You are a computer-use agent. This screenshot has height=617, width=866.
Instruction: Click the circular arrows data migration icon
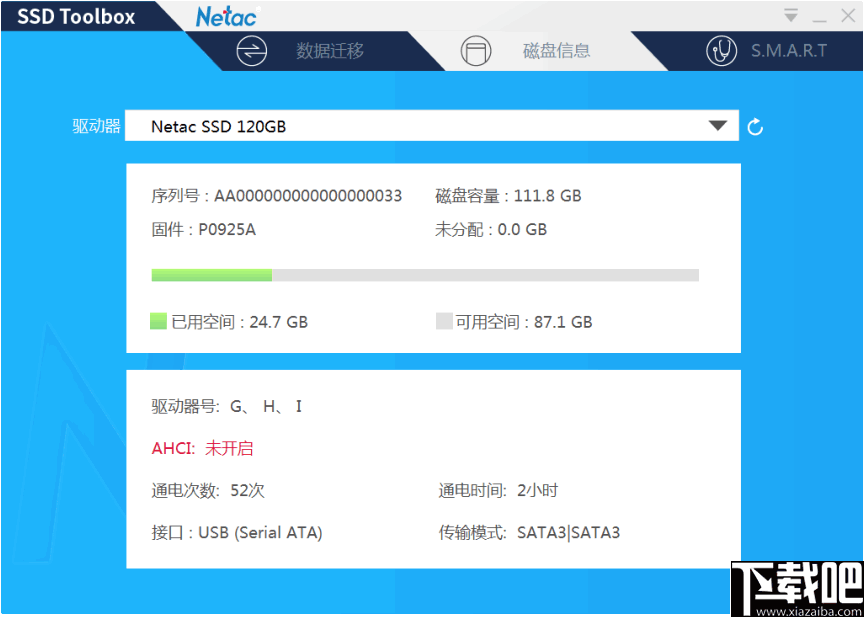tap(253, 50)
